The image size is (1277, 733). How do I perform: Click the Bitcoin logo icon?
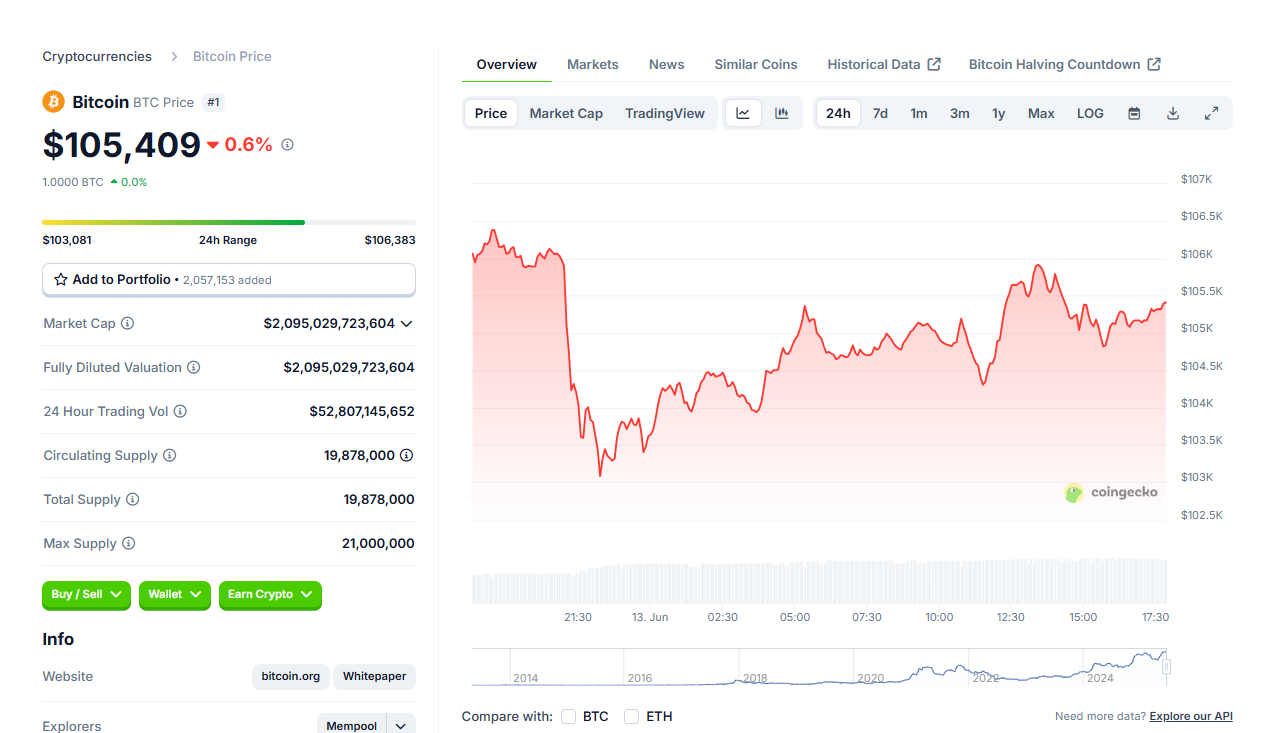[53, 102]
